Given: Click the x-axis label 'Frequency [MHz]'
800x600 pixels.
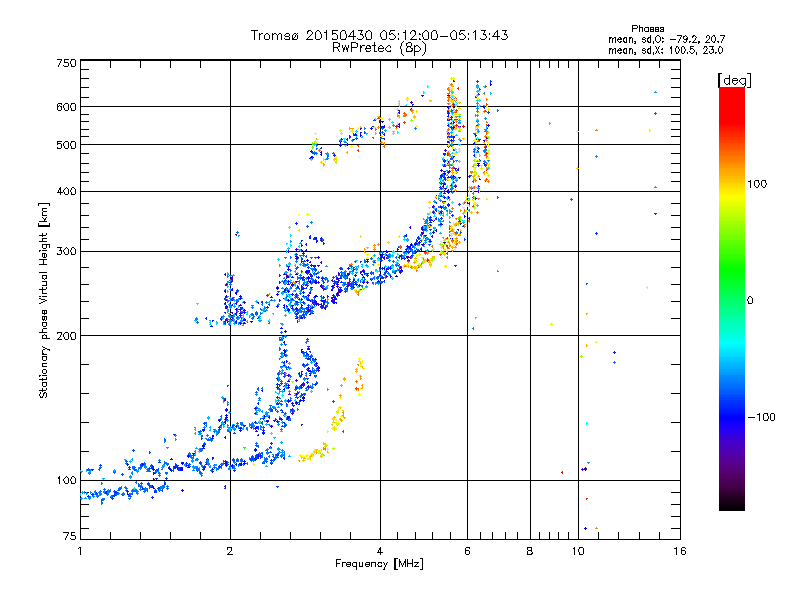Looking at the screenshot, I should click(x=379, y=564).
